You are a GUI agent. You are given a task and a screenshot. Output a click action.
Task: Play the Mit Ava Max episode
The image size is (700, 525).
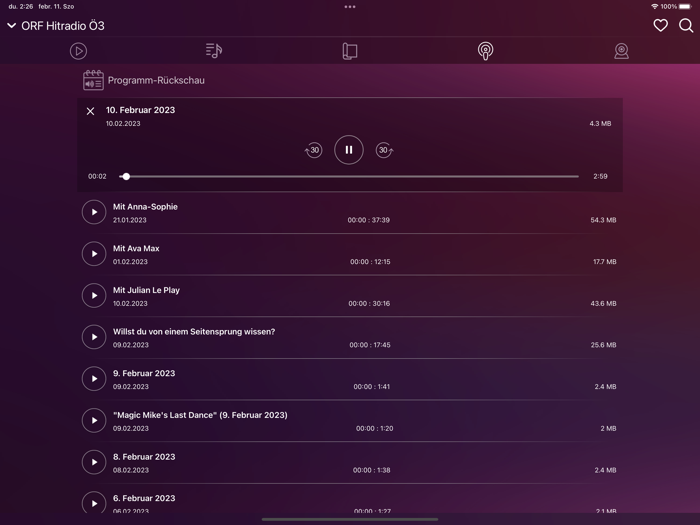[94, 254]
